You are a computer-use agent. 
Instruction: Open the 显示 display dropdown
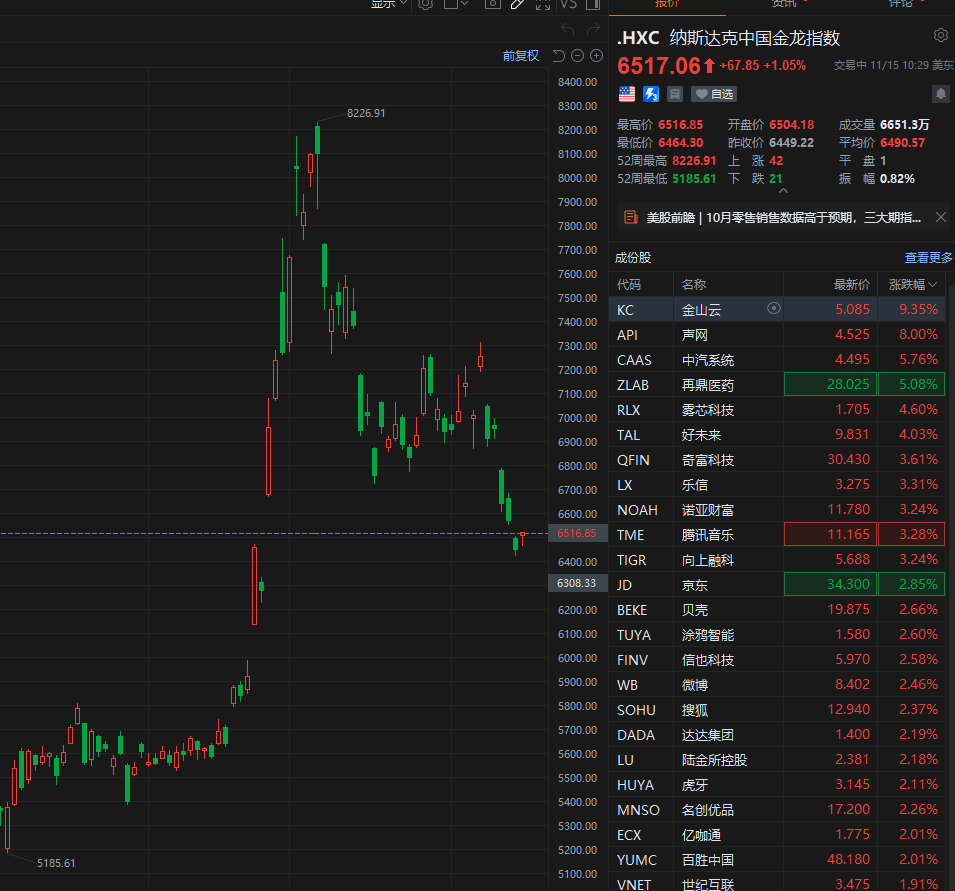pos(389,4)
